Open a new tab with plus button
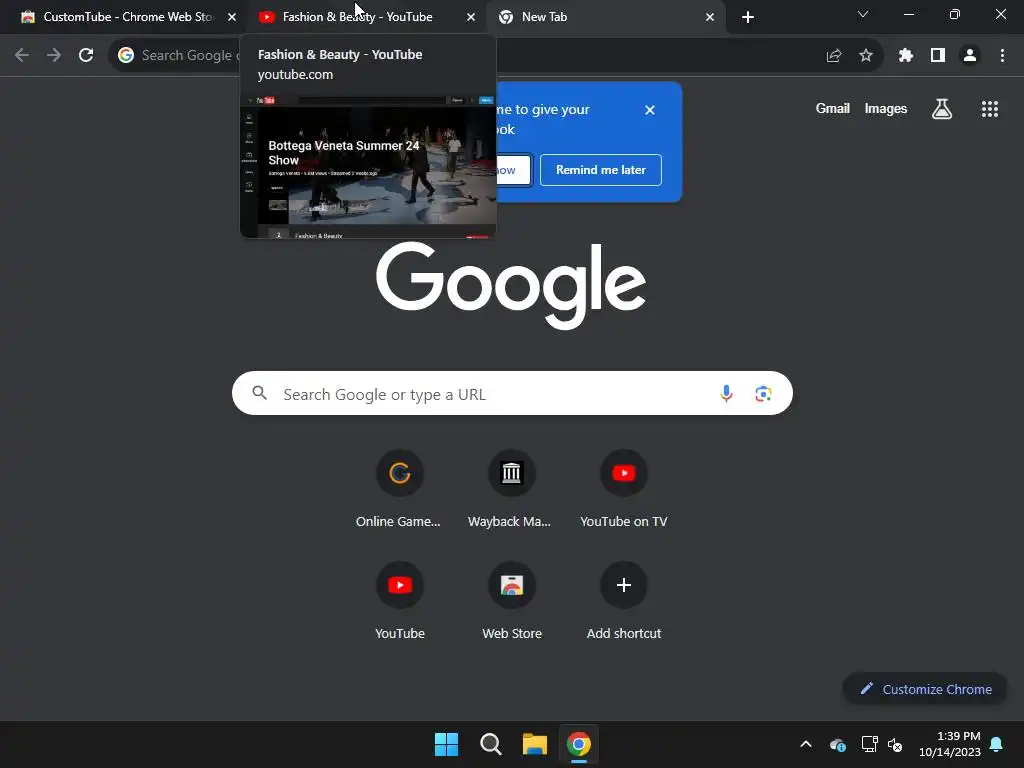This screenshot has width=1024, height=768. tap(748, 18)
